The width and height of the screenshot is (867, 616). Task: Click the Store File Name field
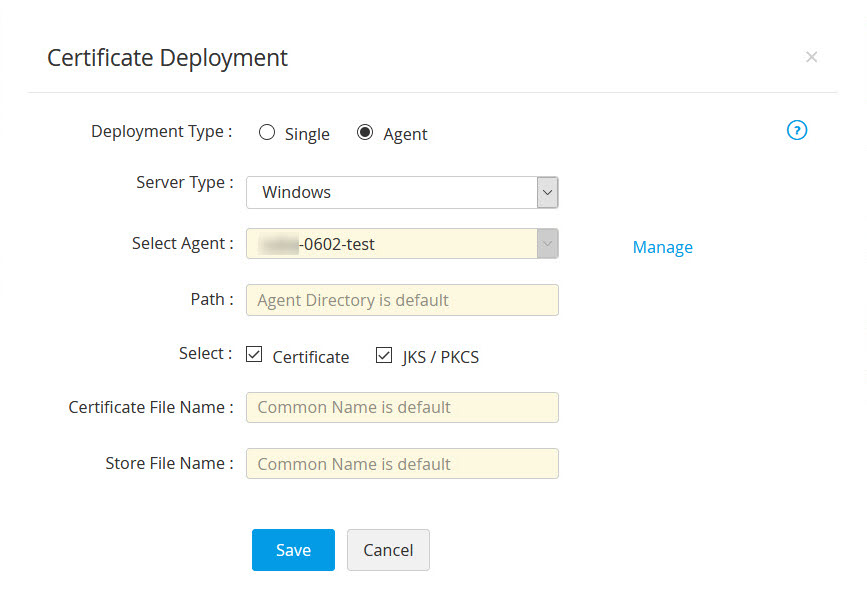click(x=402, y=464)
